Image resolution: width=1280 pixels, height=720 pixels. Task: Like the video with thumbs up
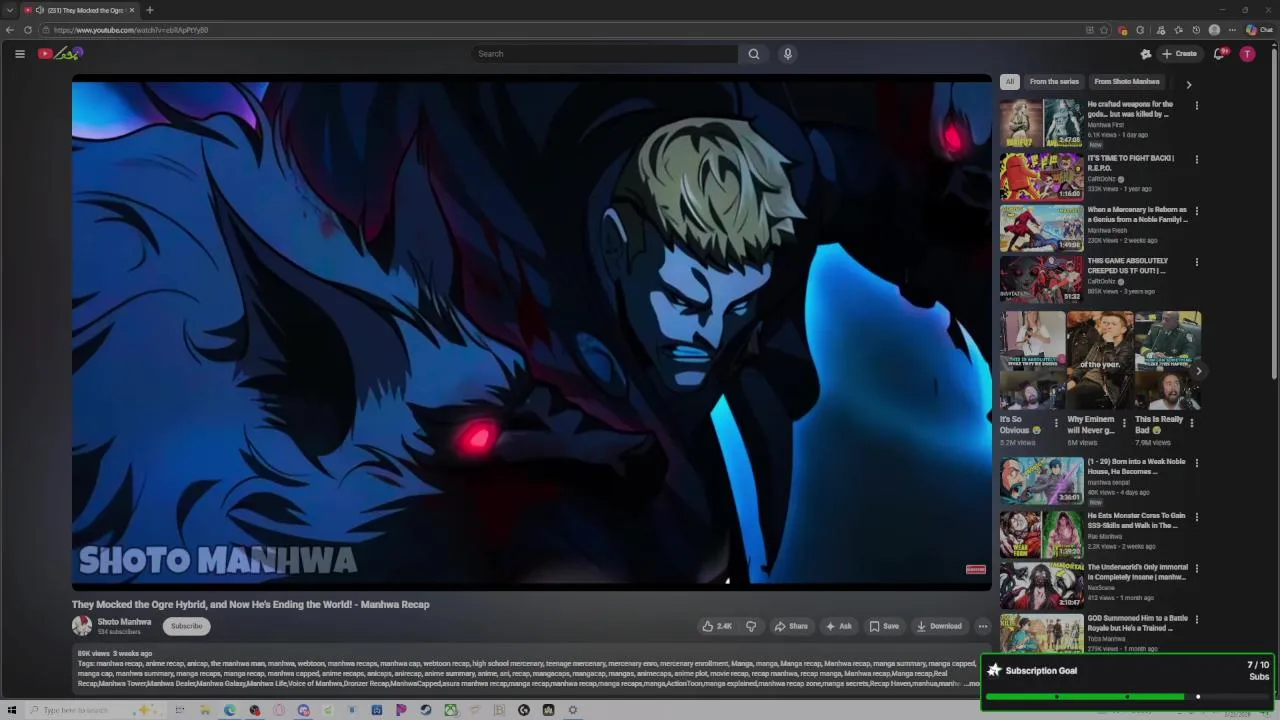[717, 626]
